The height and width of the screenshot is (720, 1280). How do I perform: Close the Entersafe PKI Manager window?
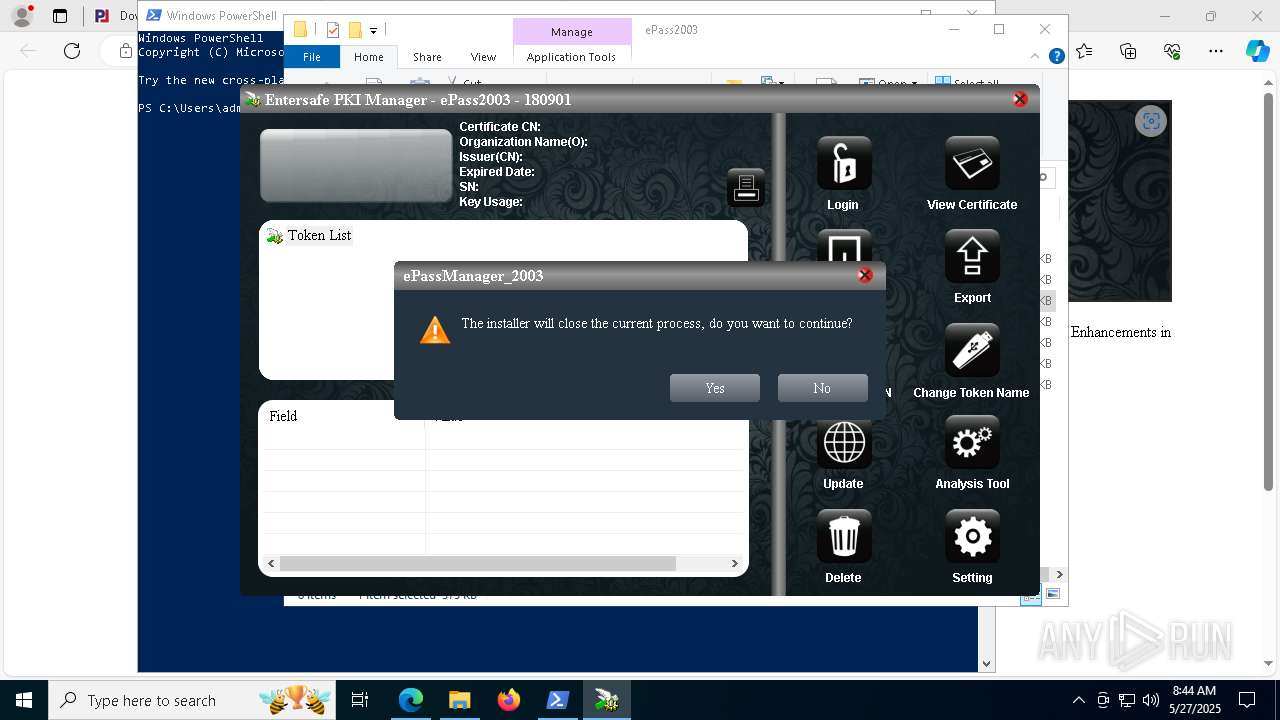click(1020, 99)
